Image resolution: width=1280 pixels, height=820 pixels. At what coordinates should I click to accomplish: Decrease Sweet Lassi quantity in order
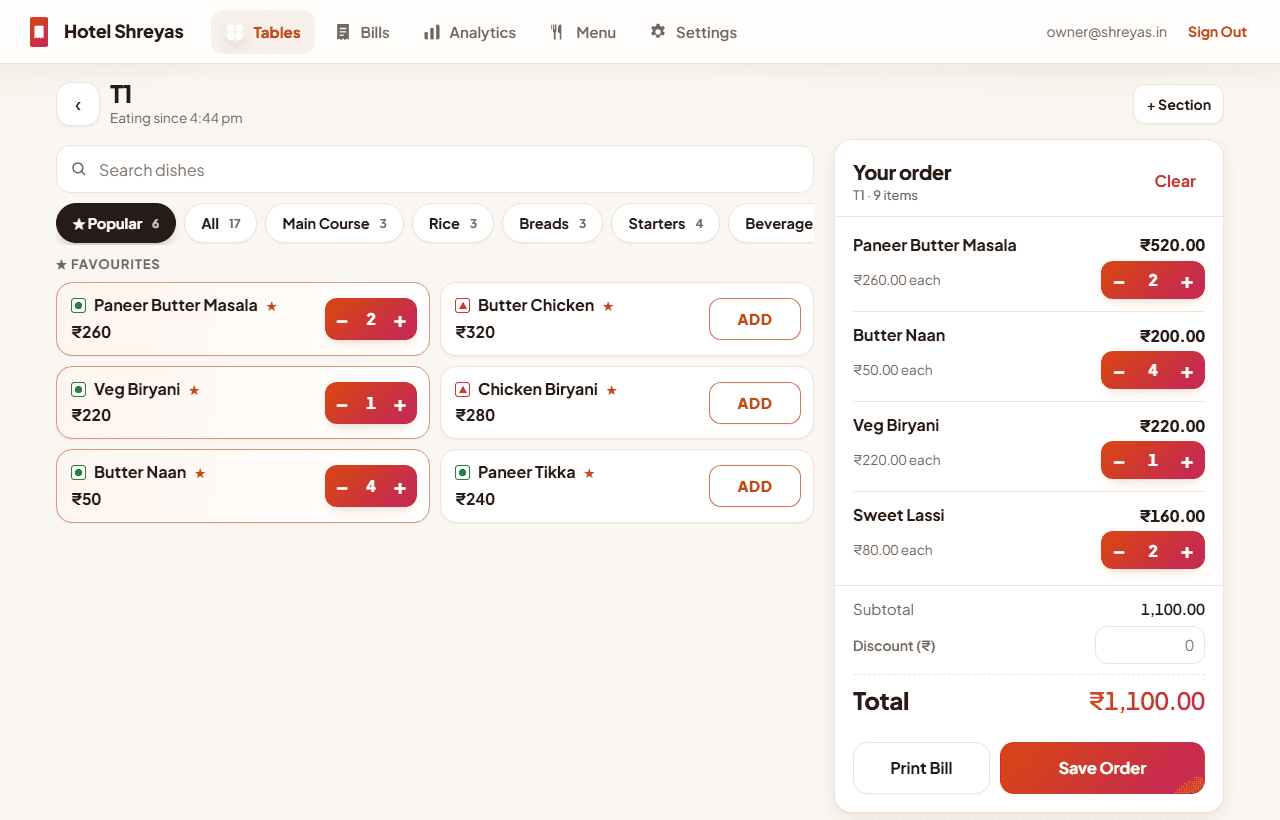1119,551
